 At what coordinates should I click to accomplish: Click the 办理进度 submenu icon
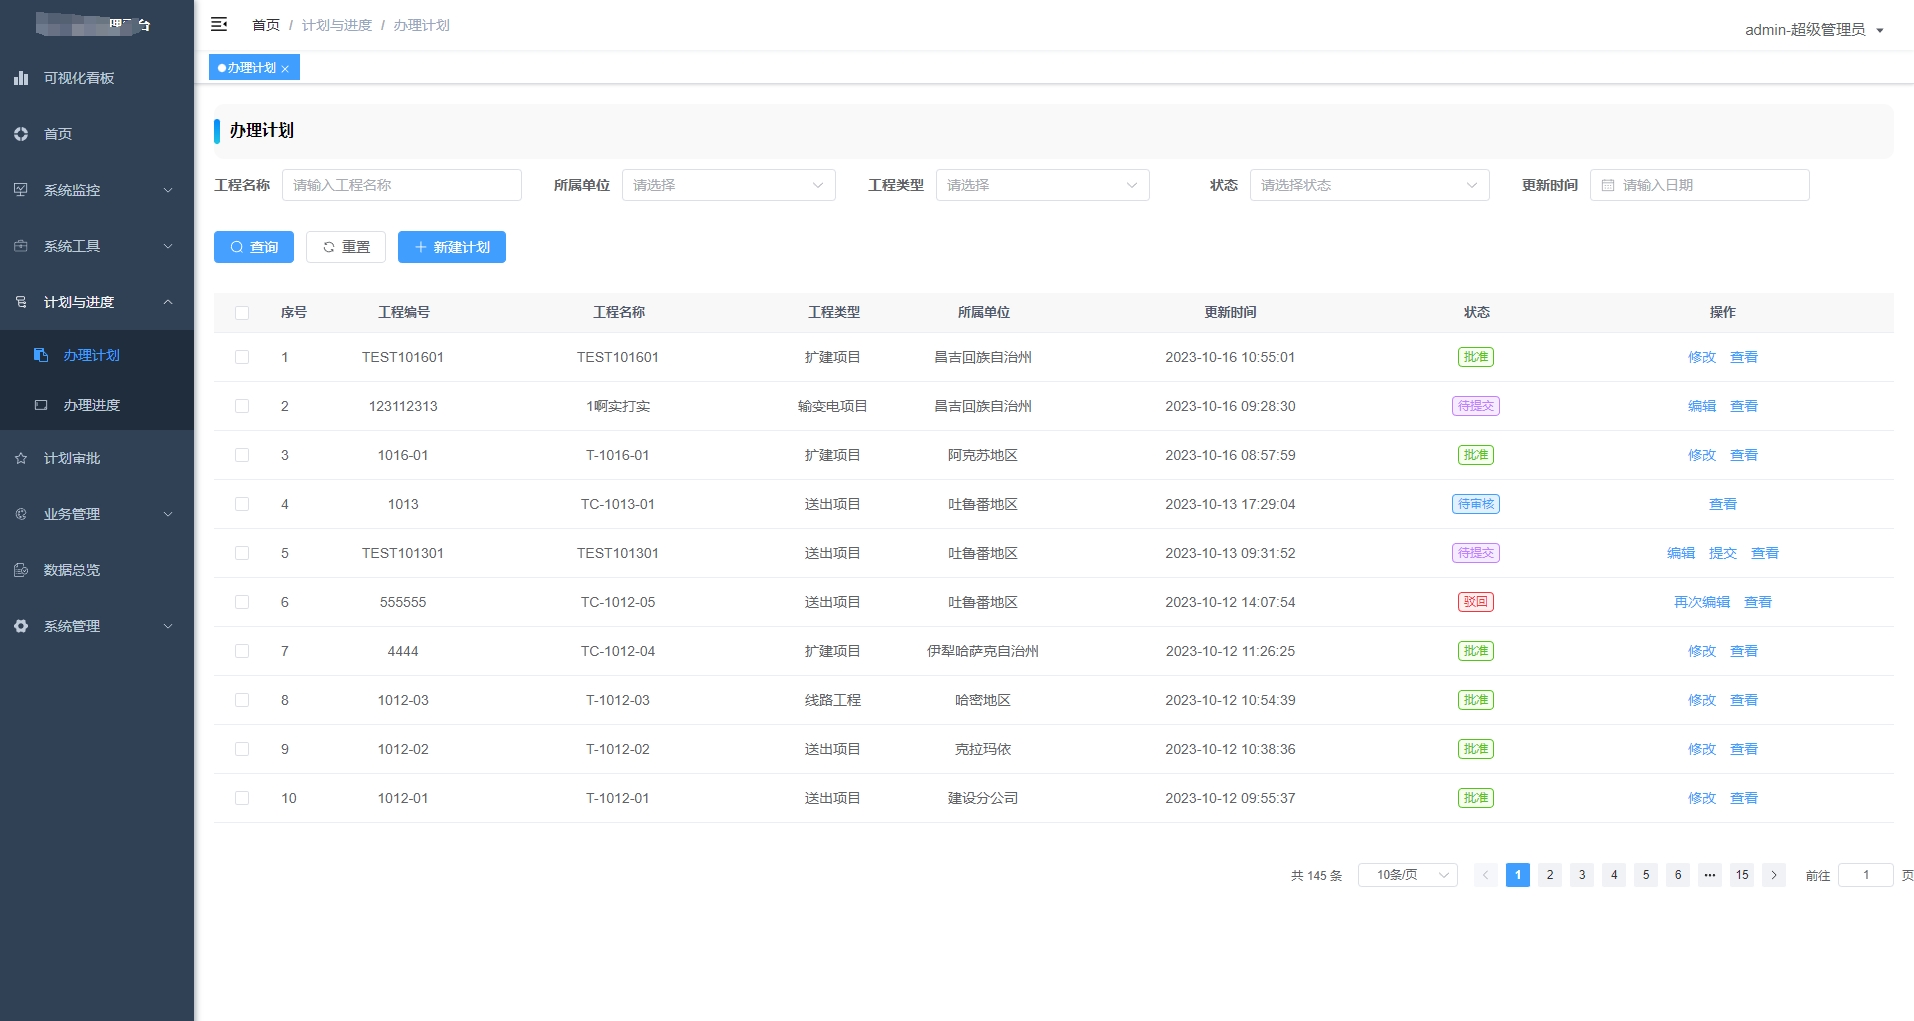point(41,405)
